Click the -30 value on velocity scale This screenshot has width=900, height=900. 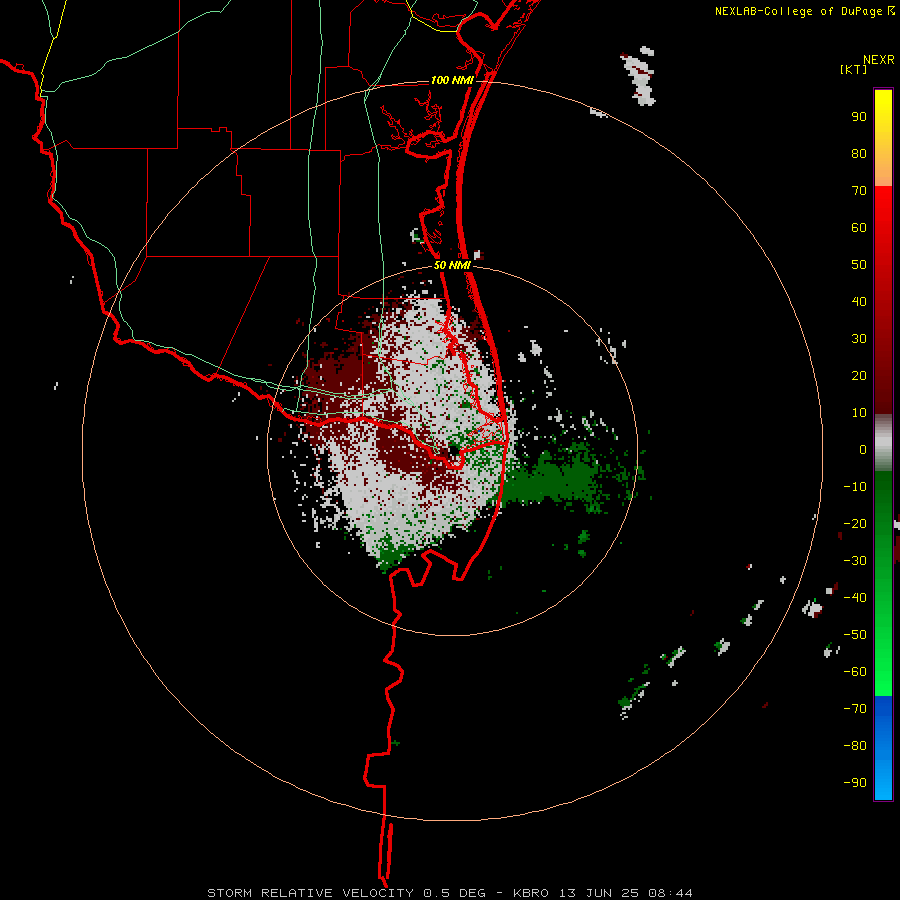tap(855, 561)
